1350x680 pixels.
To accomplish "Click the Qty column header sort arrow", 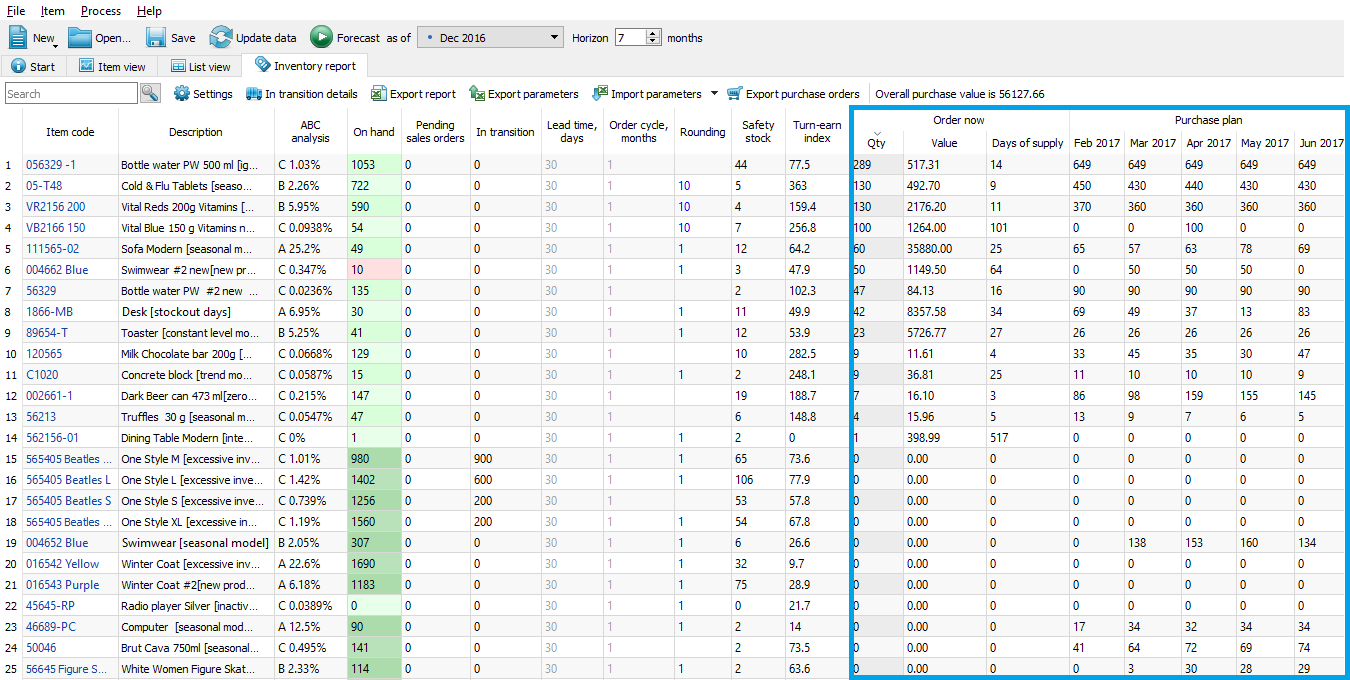I will point(877,133).
